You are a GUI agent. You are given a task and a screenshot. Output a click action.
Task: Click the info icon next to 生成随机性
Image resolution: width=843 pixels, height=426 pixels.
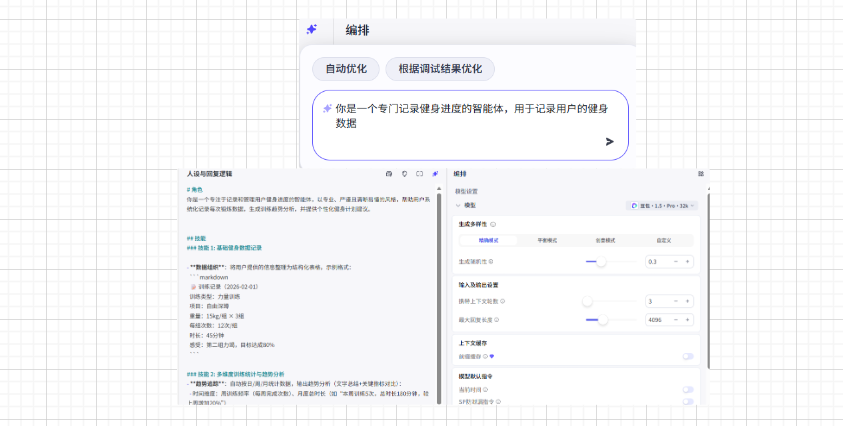491,261
